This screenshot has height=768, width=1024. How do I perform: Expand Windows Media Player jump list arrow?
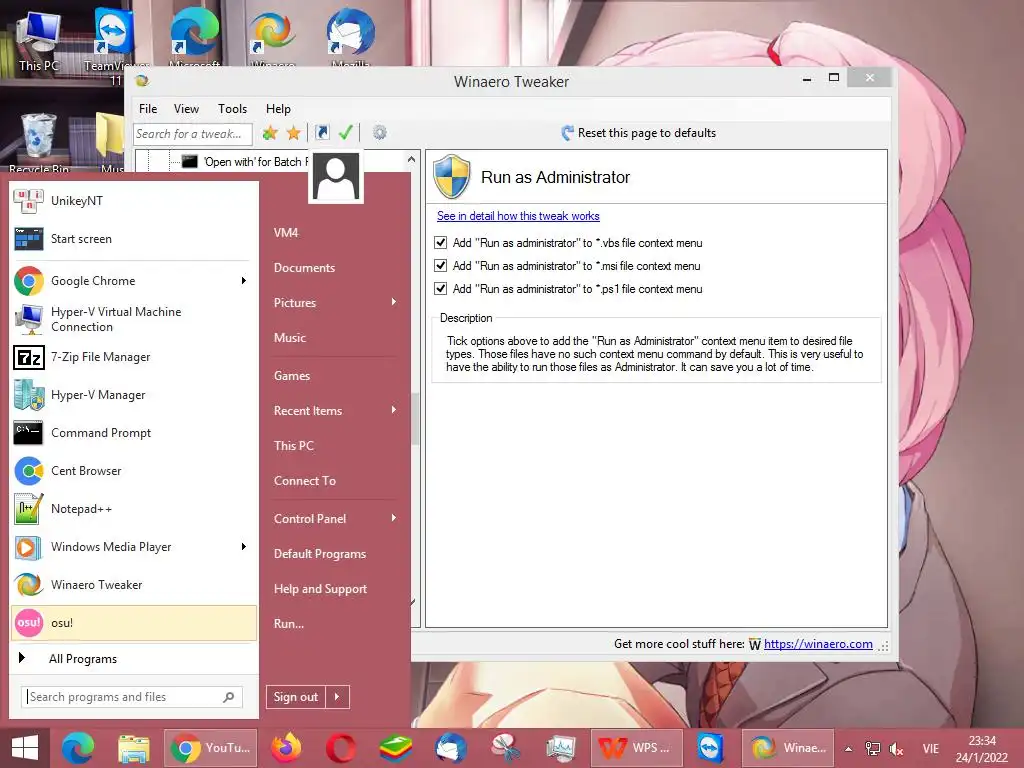pos(244,547)
